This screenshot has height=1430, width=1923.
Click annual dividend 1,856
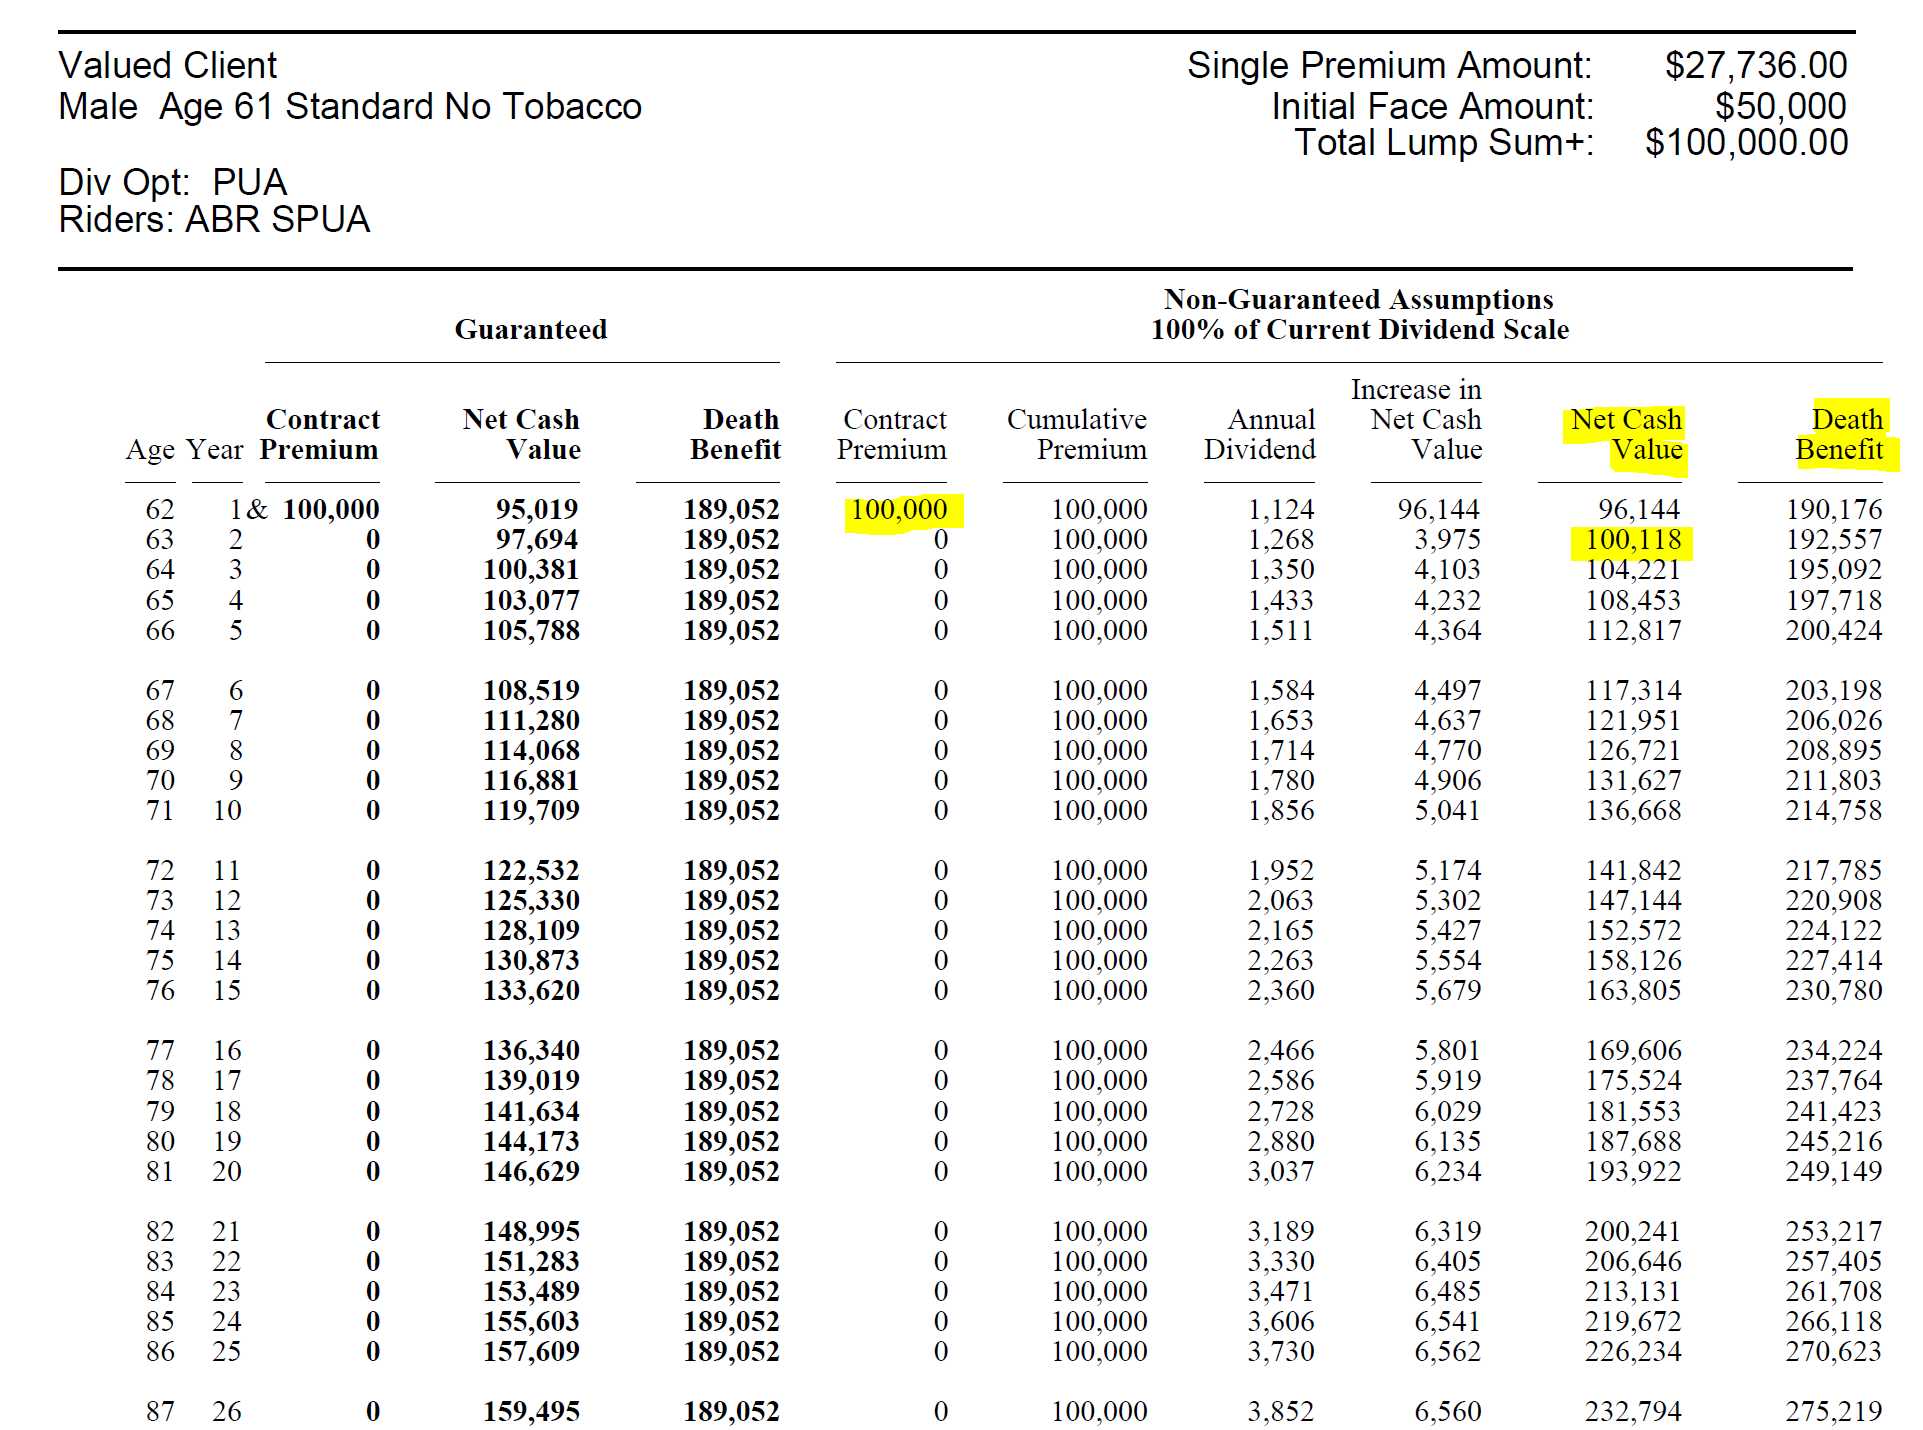click(1281, 810)
